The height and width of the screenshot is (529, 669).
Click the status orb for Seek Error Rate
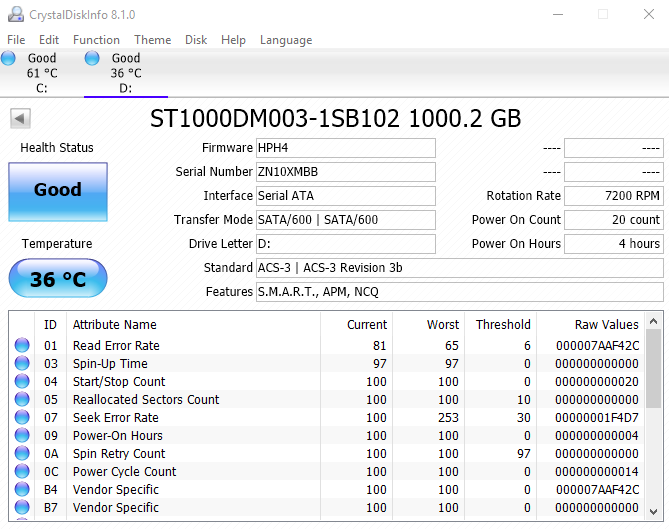(22, 417)
